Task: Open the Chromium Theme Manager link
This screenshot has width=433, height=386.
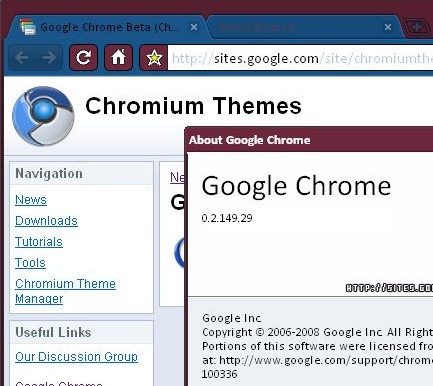Action: pyautogui.click(x=65, y=291)
